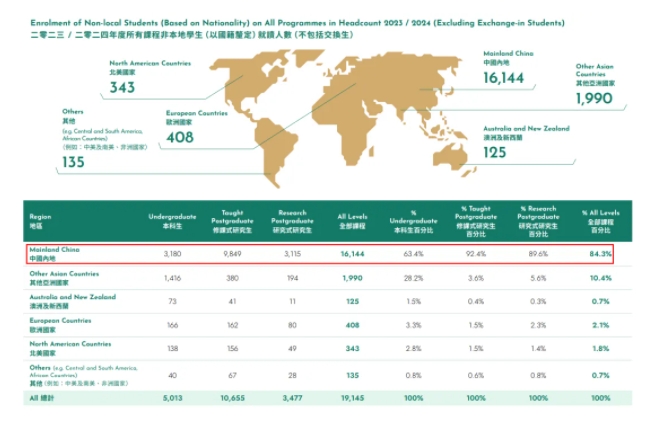Click the Taught Postgraduate column header
The height and width of the screenshot is (427, 654).
coord(239,218)
